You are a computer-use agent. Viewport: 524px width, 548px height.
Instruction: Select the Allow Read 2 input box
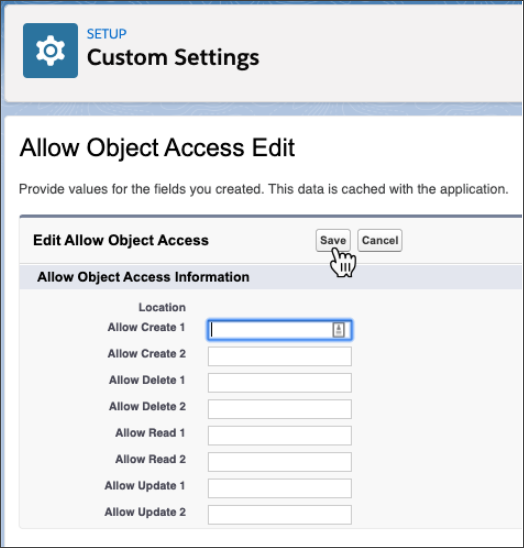[x=280, y=462]
